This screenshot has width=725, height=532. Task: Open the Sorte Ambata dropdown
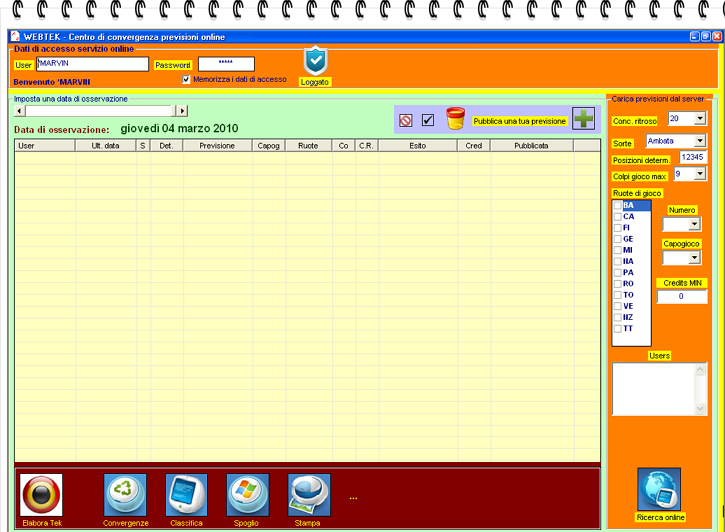700,141
